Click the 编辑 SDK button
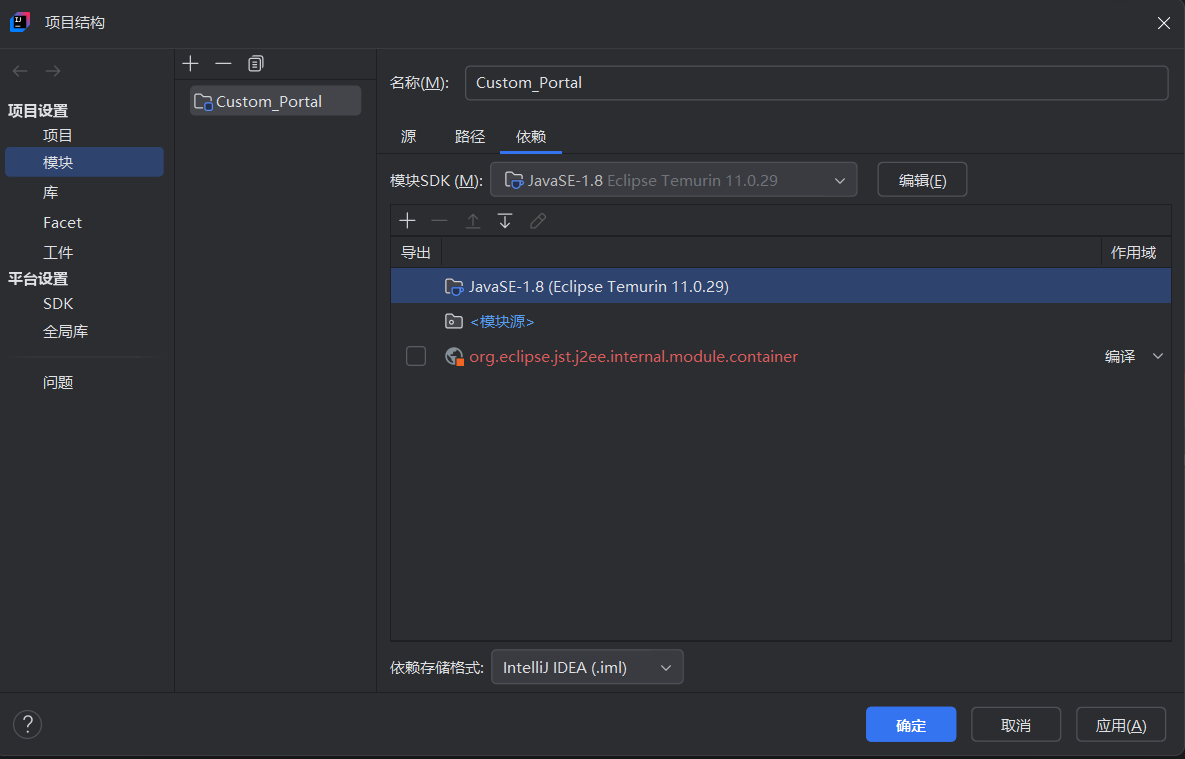The image size is (1185, 759). pos(921,180)
